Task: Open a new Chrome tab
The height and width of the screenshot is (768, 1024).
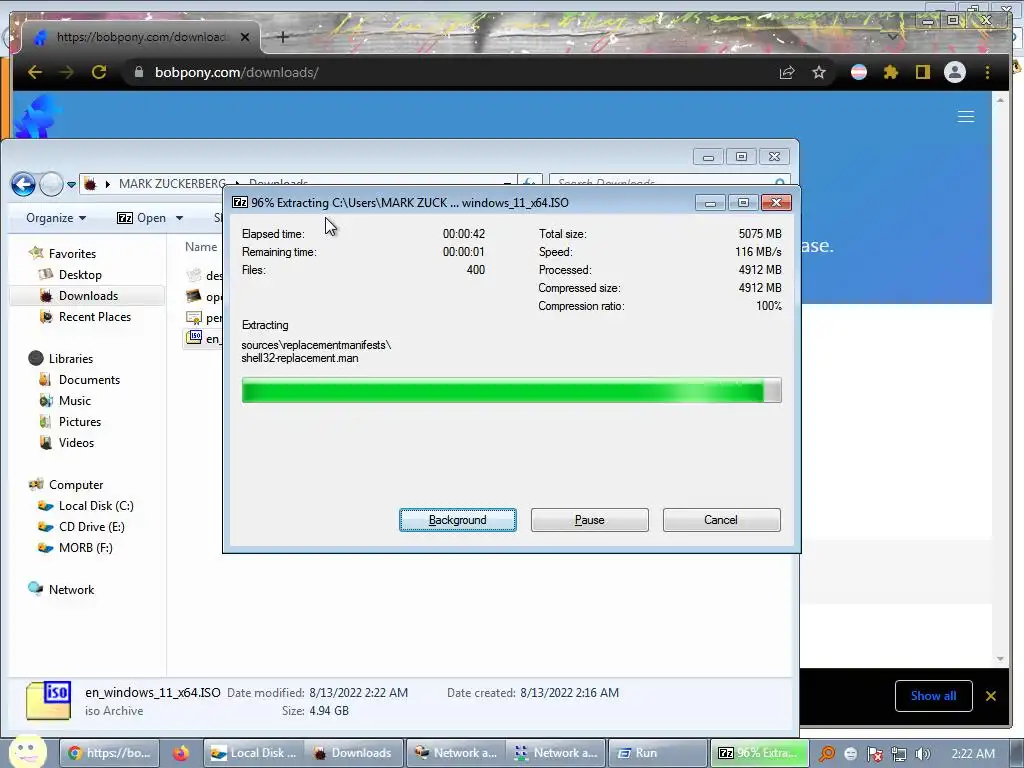Action: coord(283,37)
